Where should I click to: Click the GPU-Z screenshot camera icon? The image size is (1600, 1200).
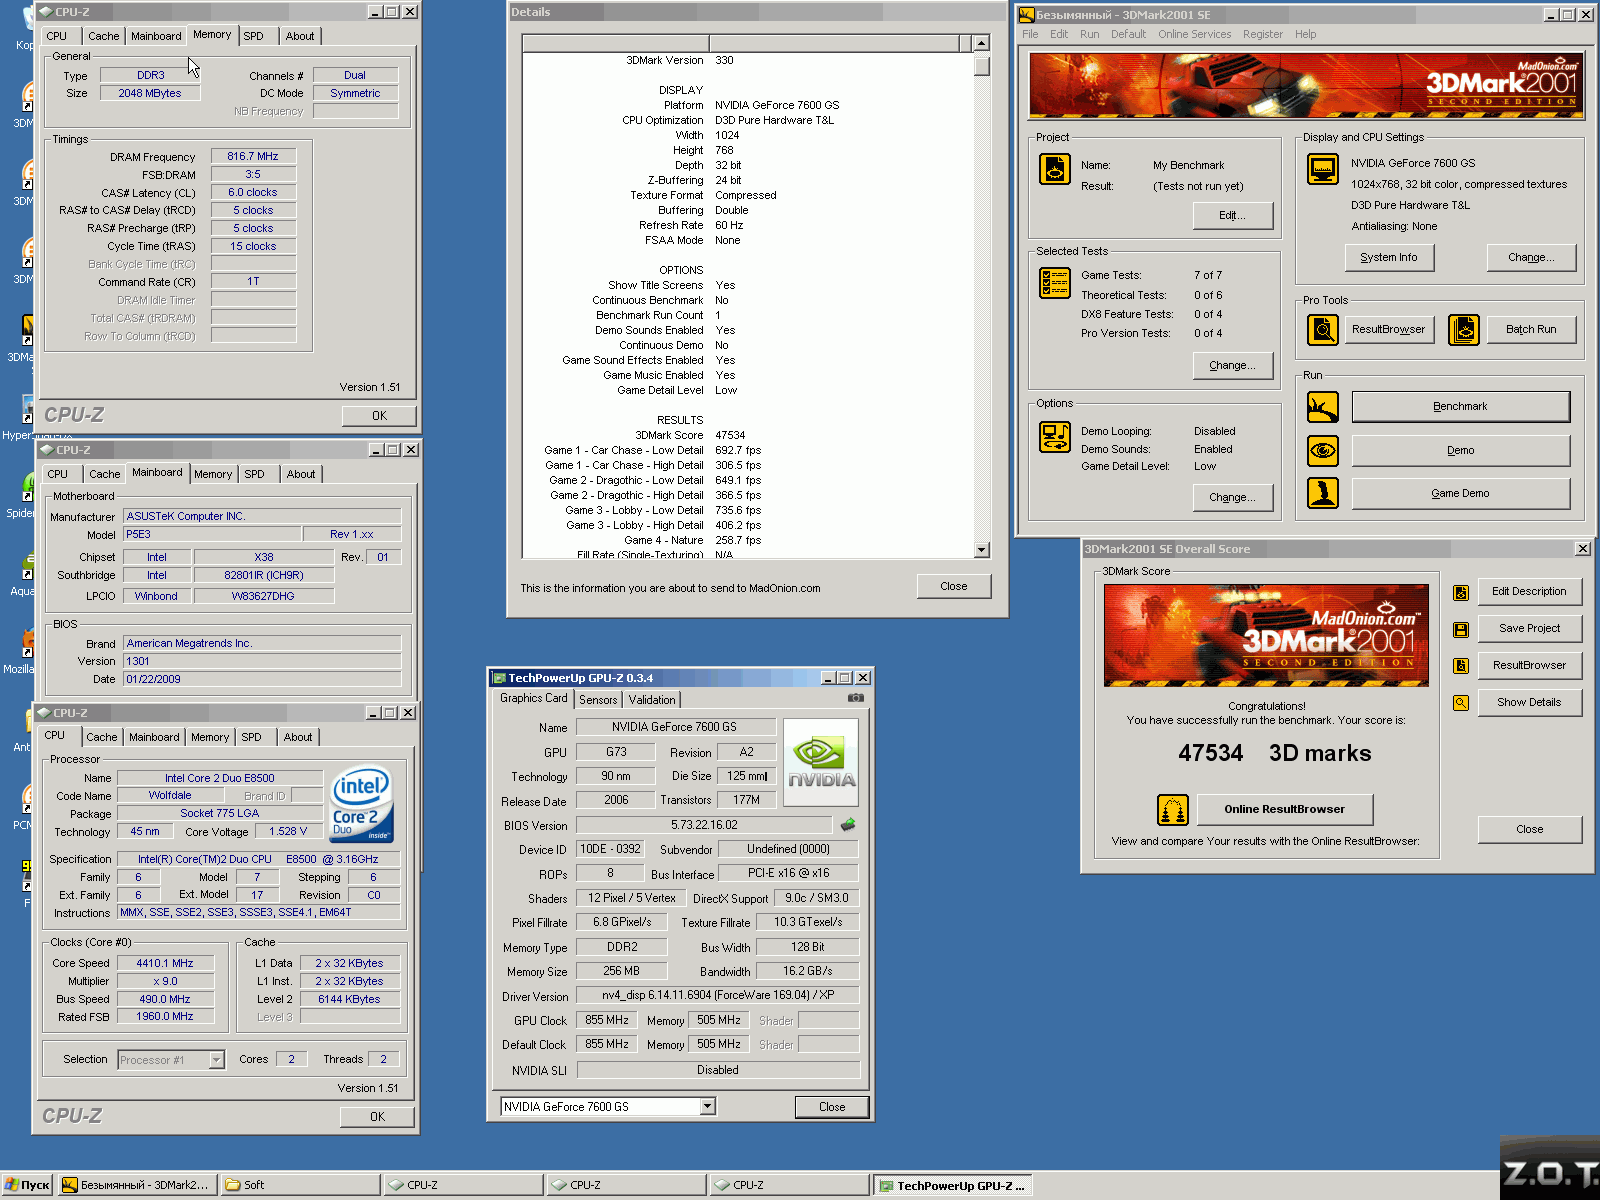856,698
